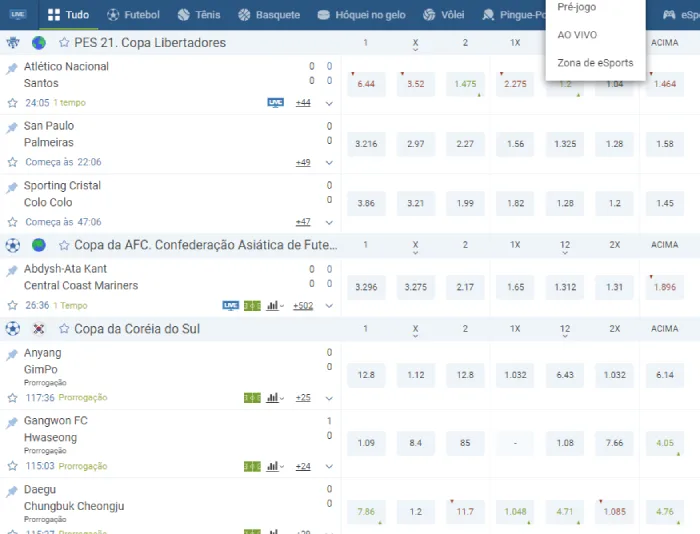700x534 pixels.
Task: Pin the Atlético Nacional vs Santos match
Action: [x=12, y=68]
